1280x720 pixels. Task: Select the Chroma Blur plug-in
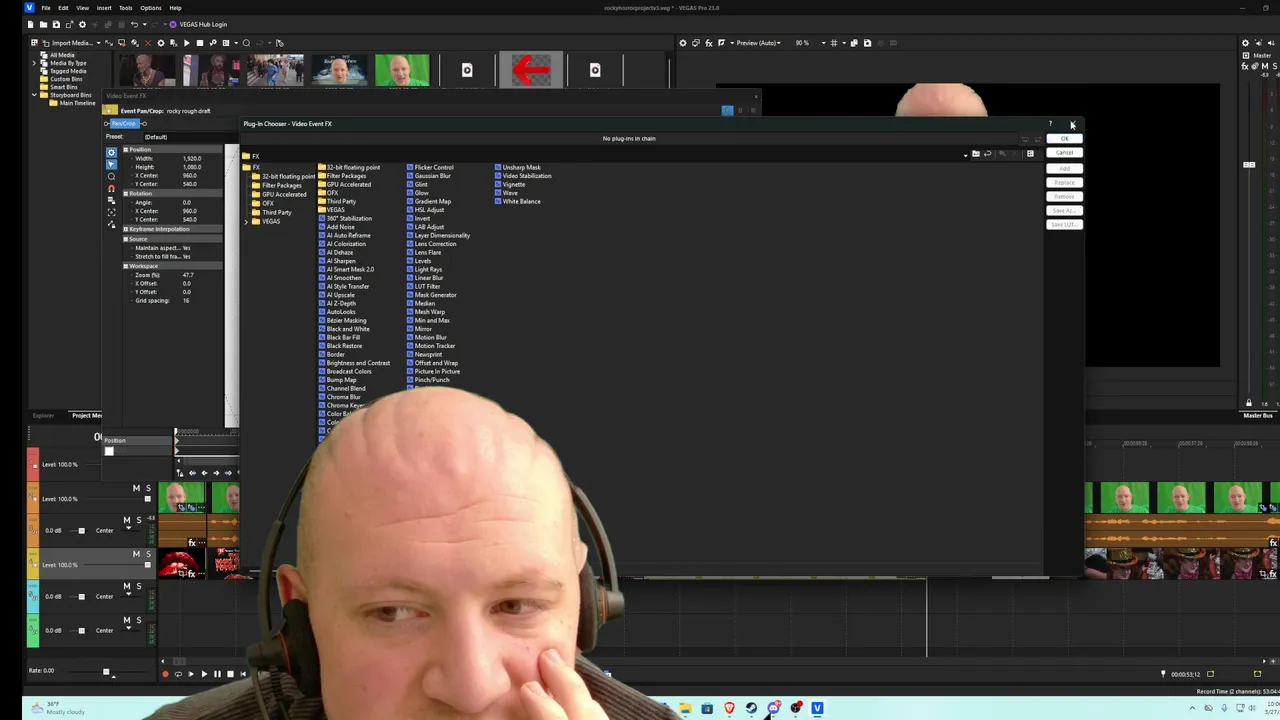(x=339, y=397)
